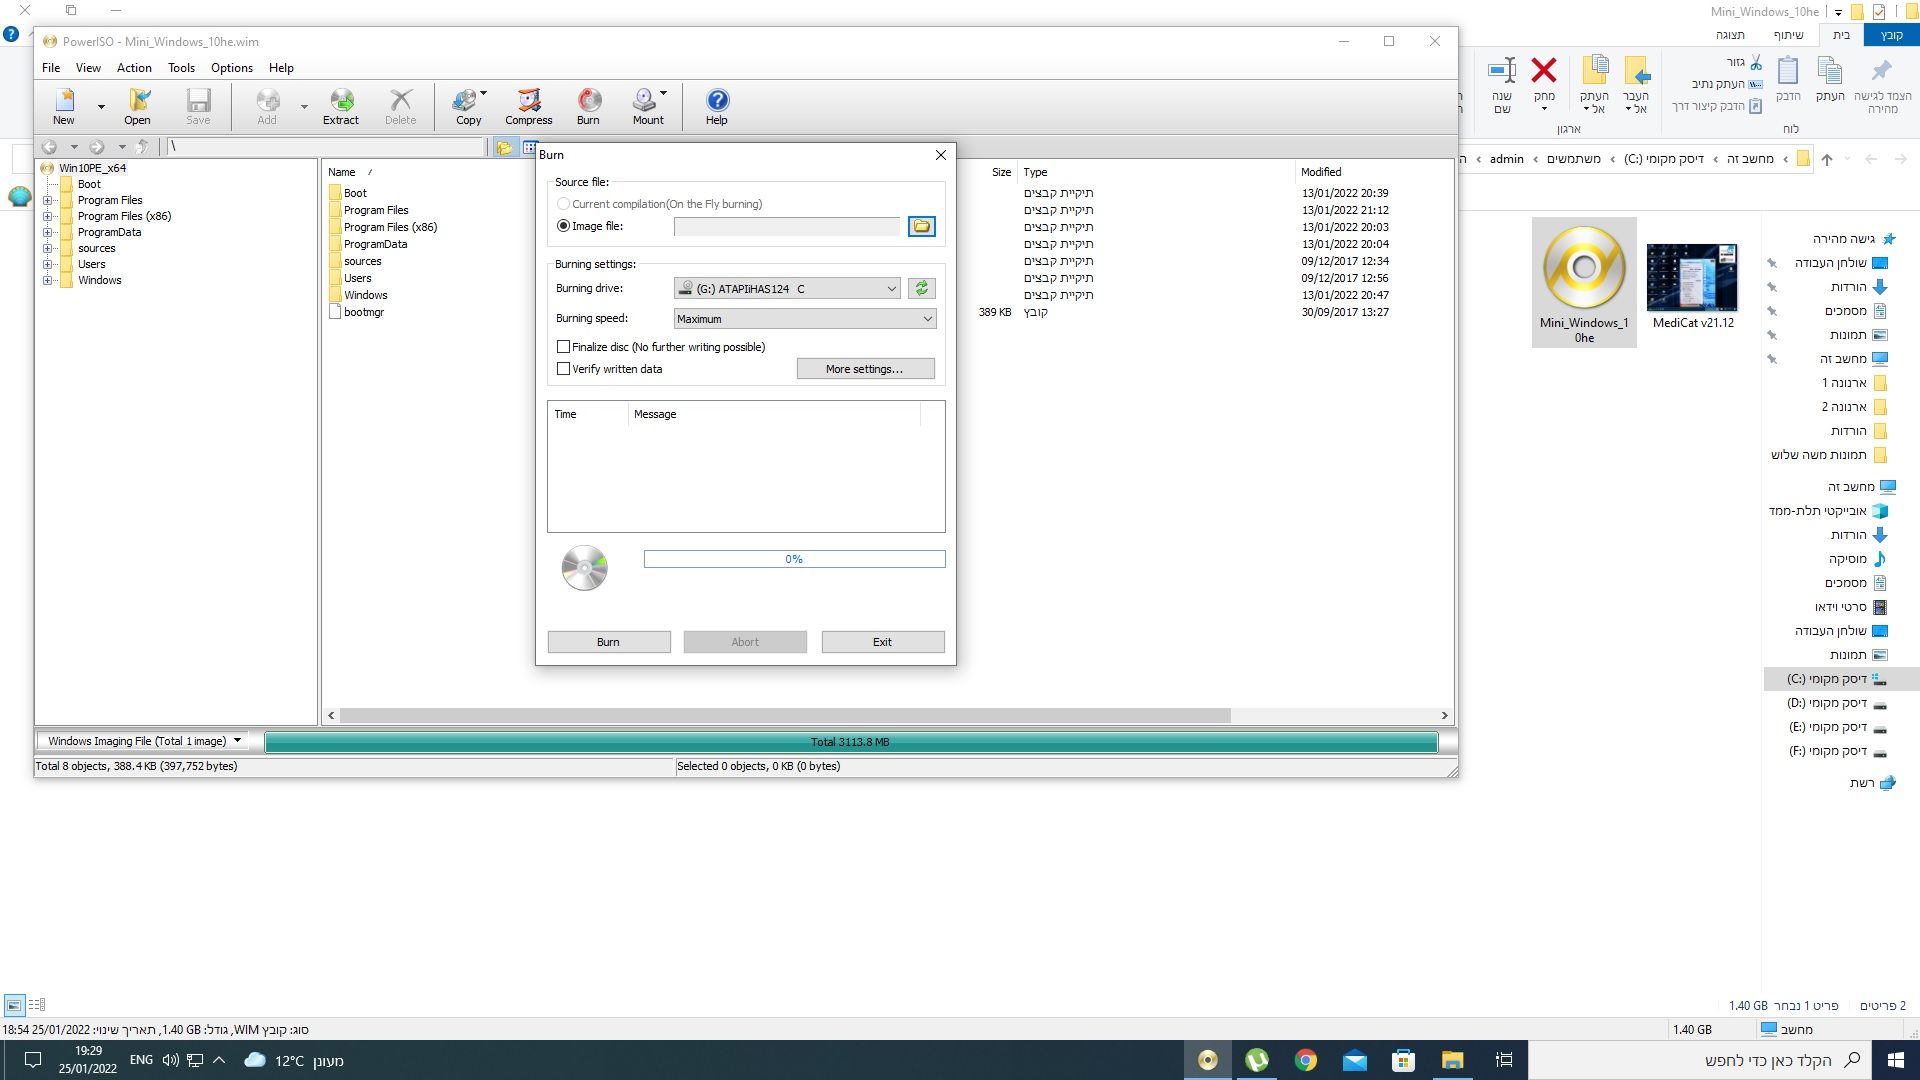Image resolution: width=1920 pixels, height=1080 pixels.
Task: Click the Extract toolbar icon
Action: click(x=341, y=106)
